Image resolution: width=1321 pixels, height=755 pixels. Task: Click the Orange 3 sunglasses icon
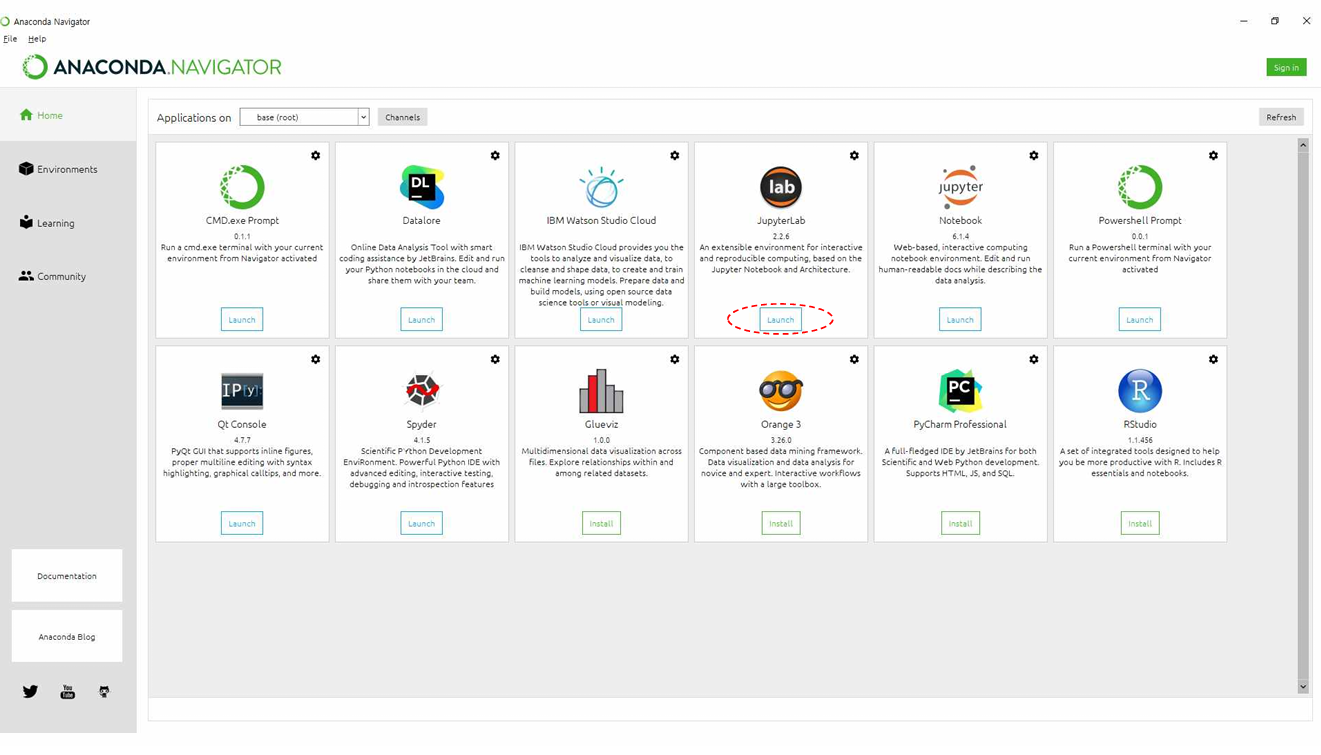pyautogui.click(x=780, y=391)
